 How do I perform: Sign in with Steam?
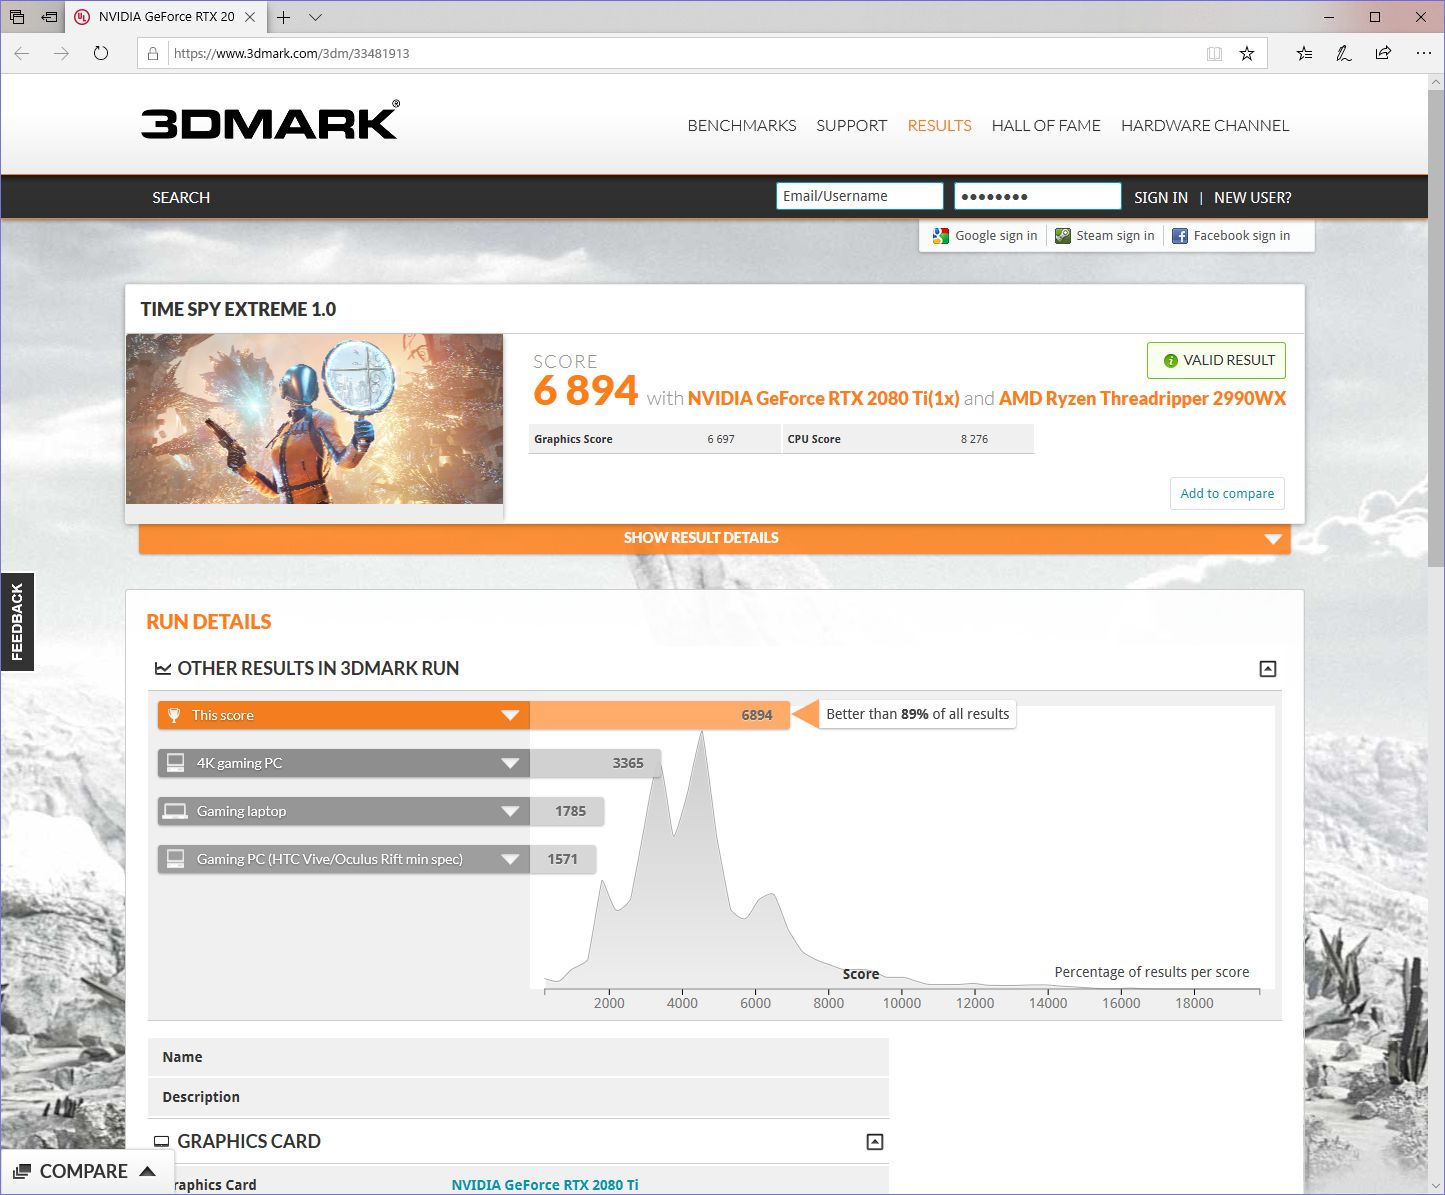click(x=1105, y=236)
